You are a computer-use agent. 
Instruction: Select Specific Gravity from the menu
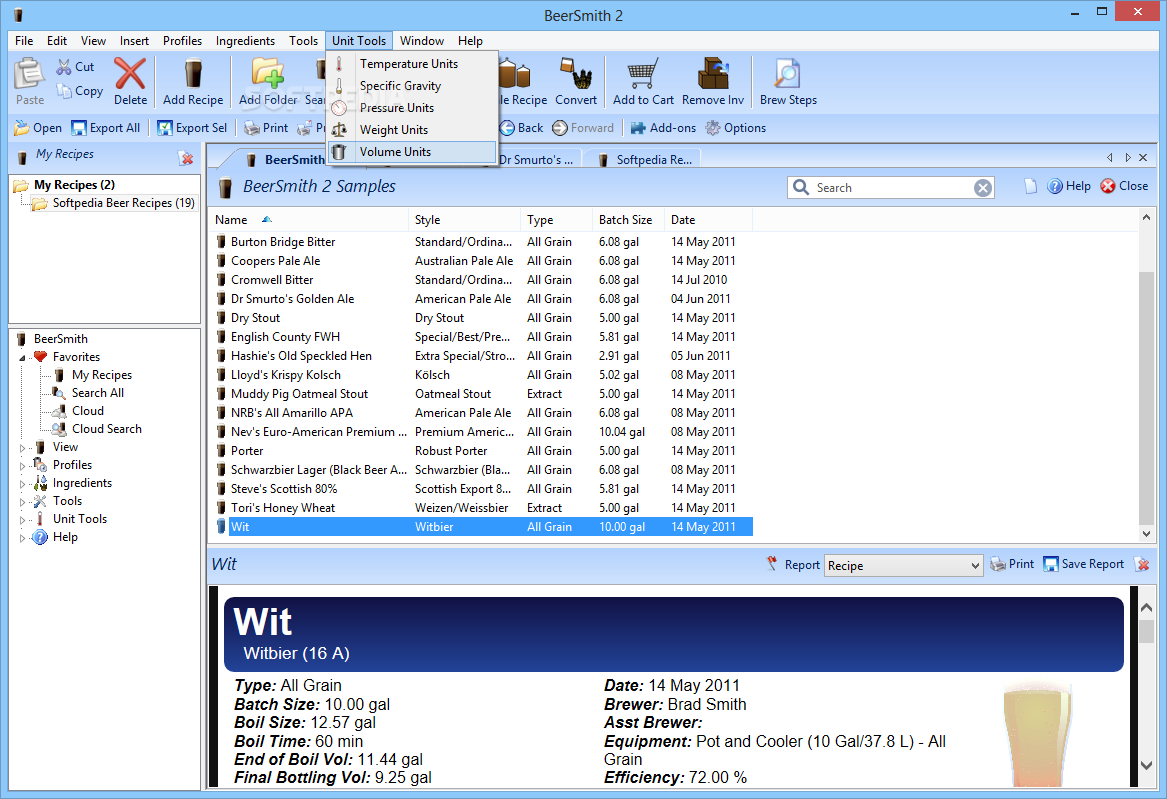(x=412, y=86)
